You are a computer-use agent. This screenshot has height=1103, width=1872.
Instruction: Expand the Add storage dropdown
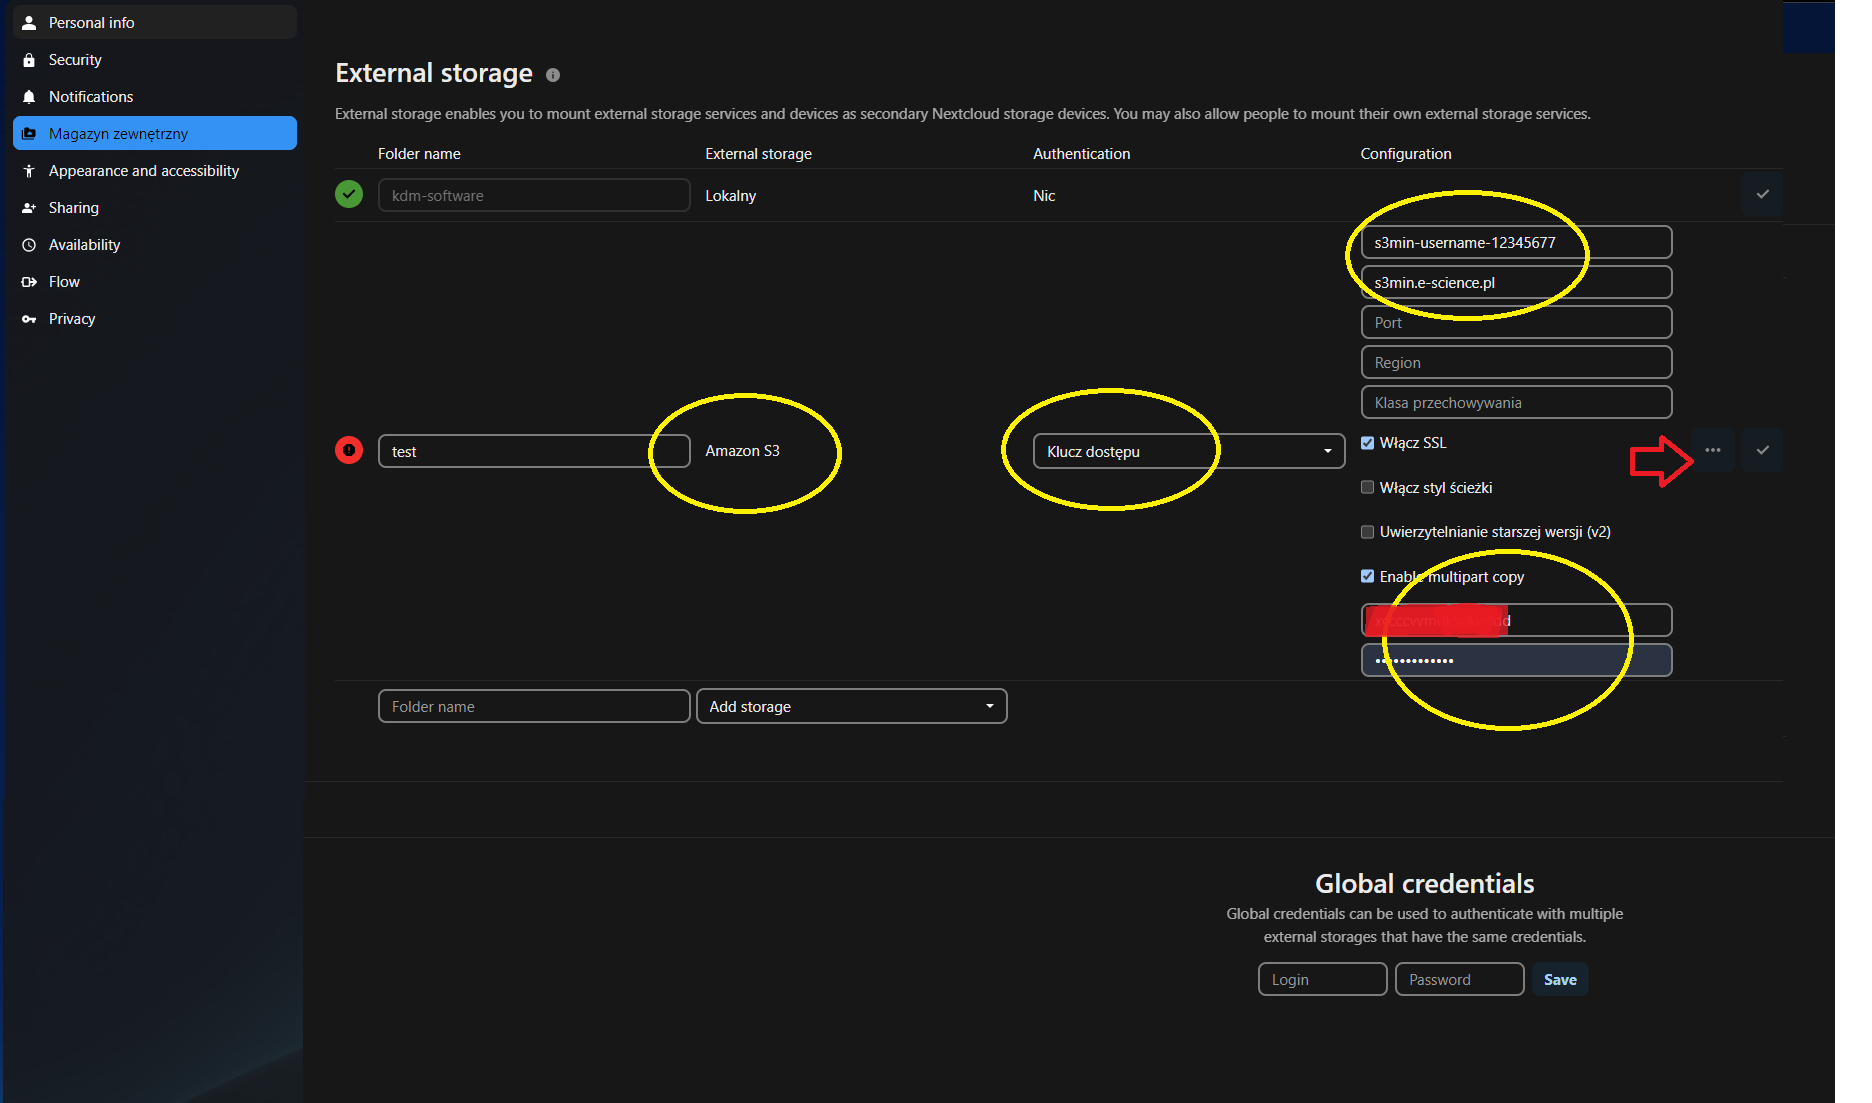click(851, 706)
